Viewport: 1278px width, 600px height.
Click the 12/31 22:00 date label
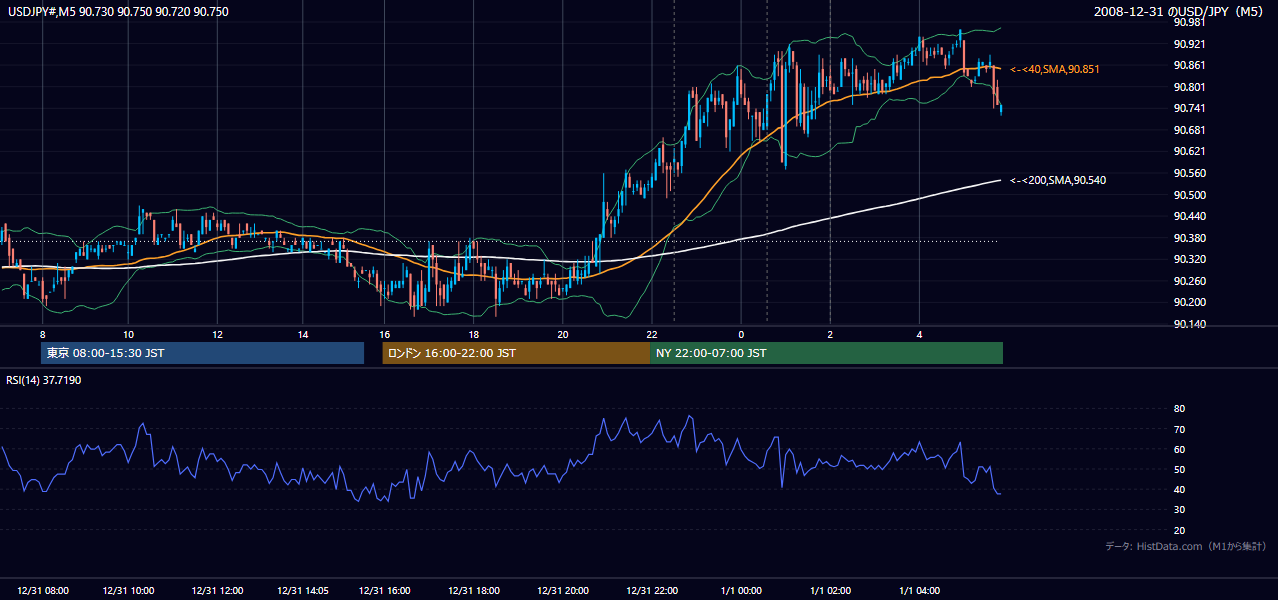coord(652,591)
